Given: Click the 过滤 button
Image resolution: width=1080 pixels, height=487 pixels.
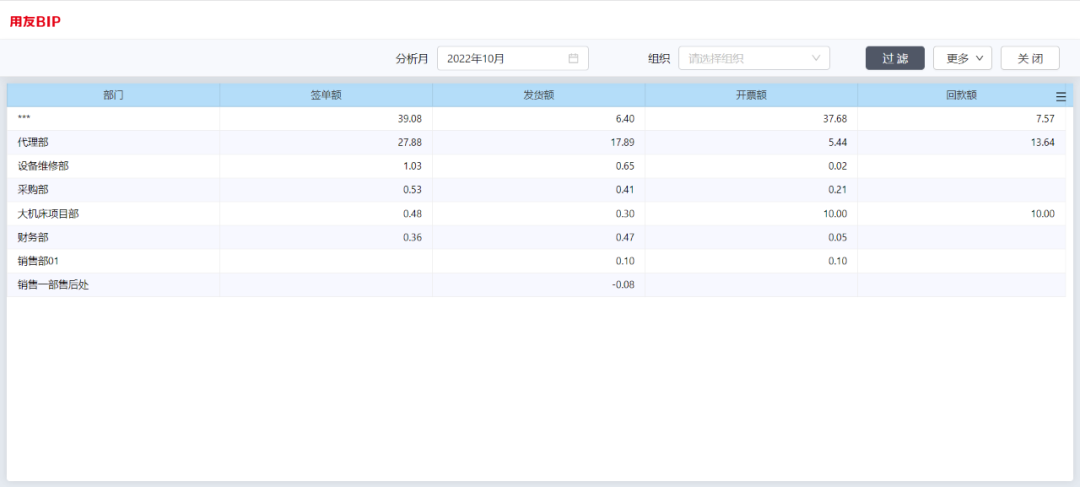Looking at the screenshot, I should tap(895, 59).
